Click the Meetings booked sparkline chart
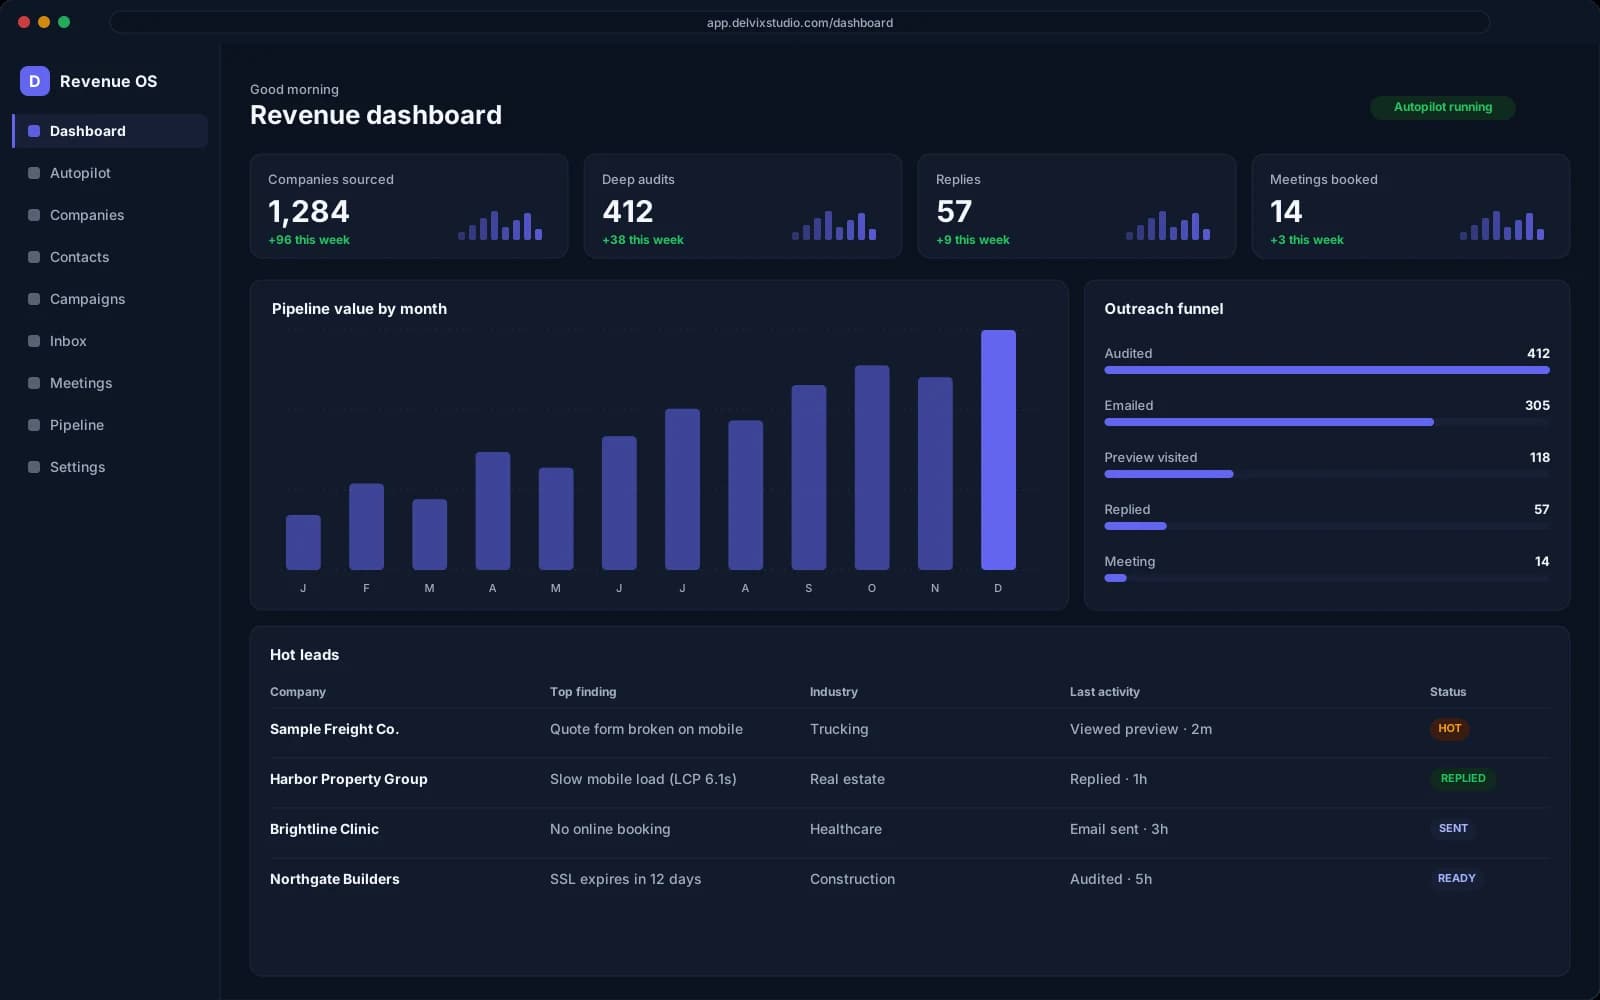Screen dimensions: 1600x1000 pyautogui.click(x=1502, y=225)
